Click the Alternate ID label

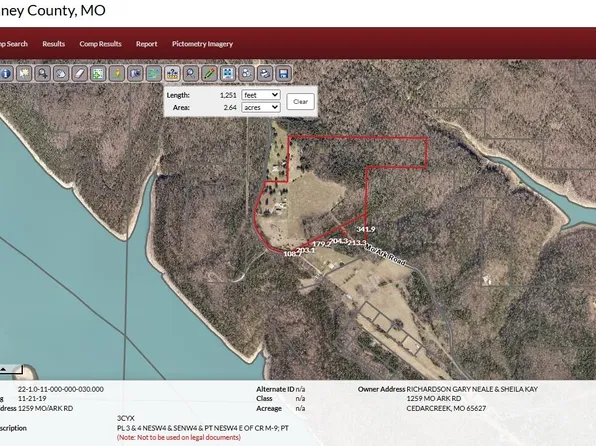[x=275, y=389]
